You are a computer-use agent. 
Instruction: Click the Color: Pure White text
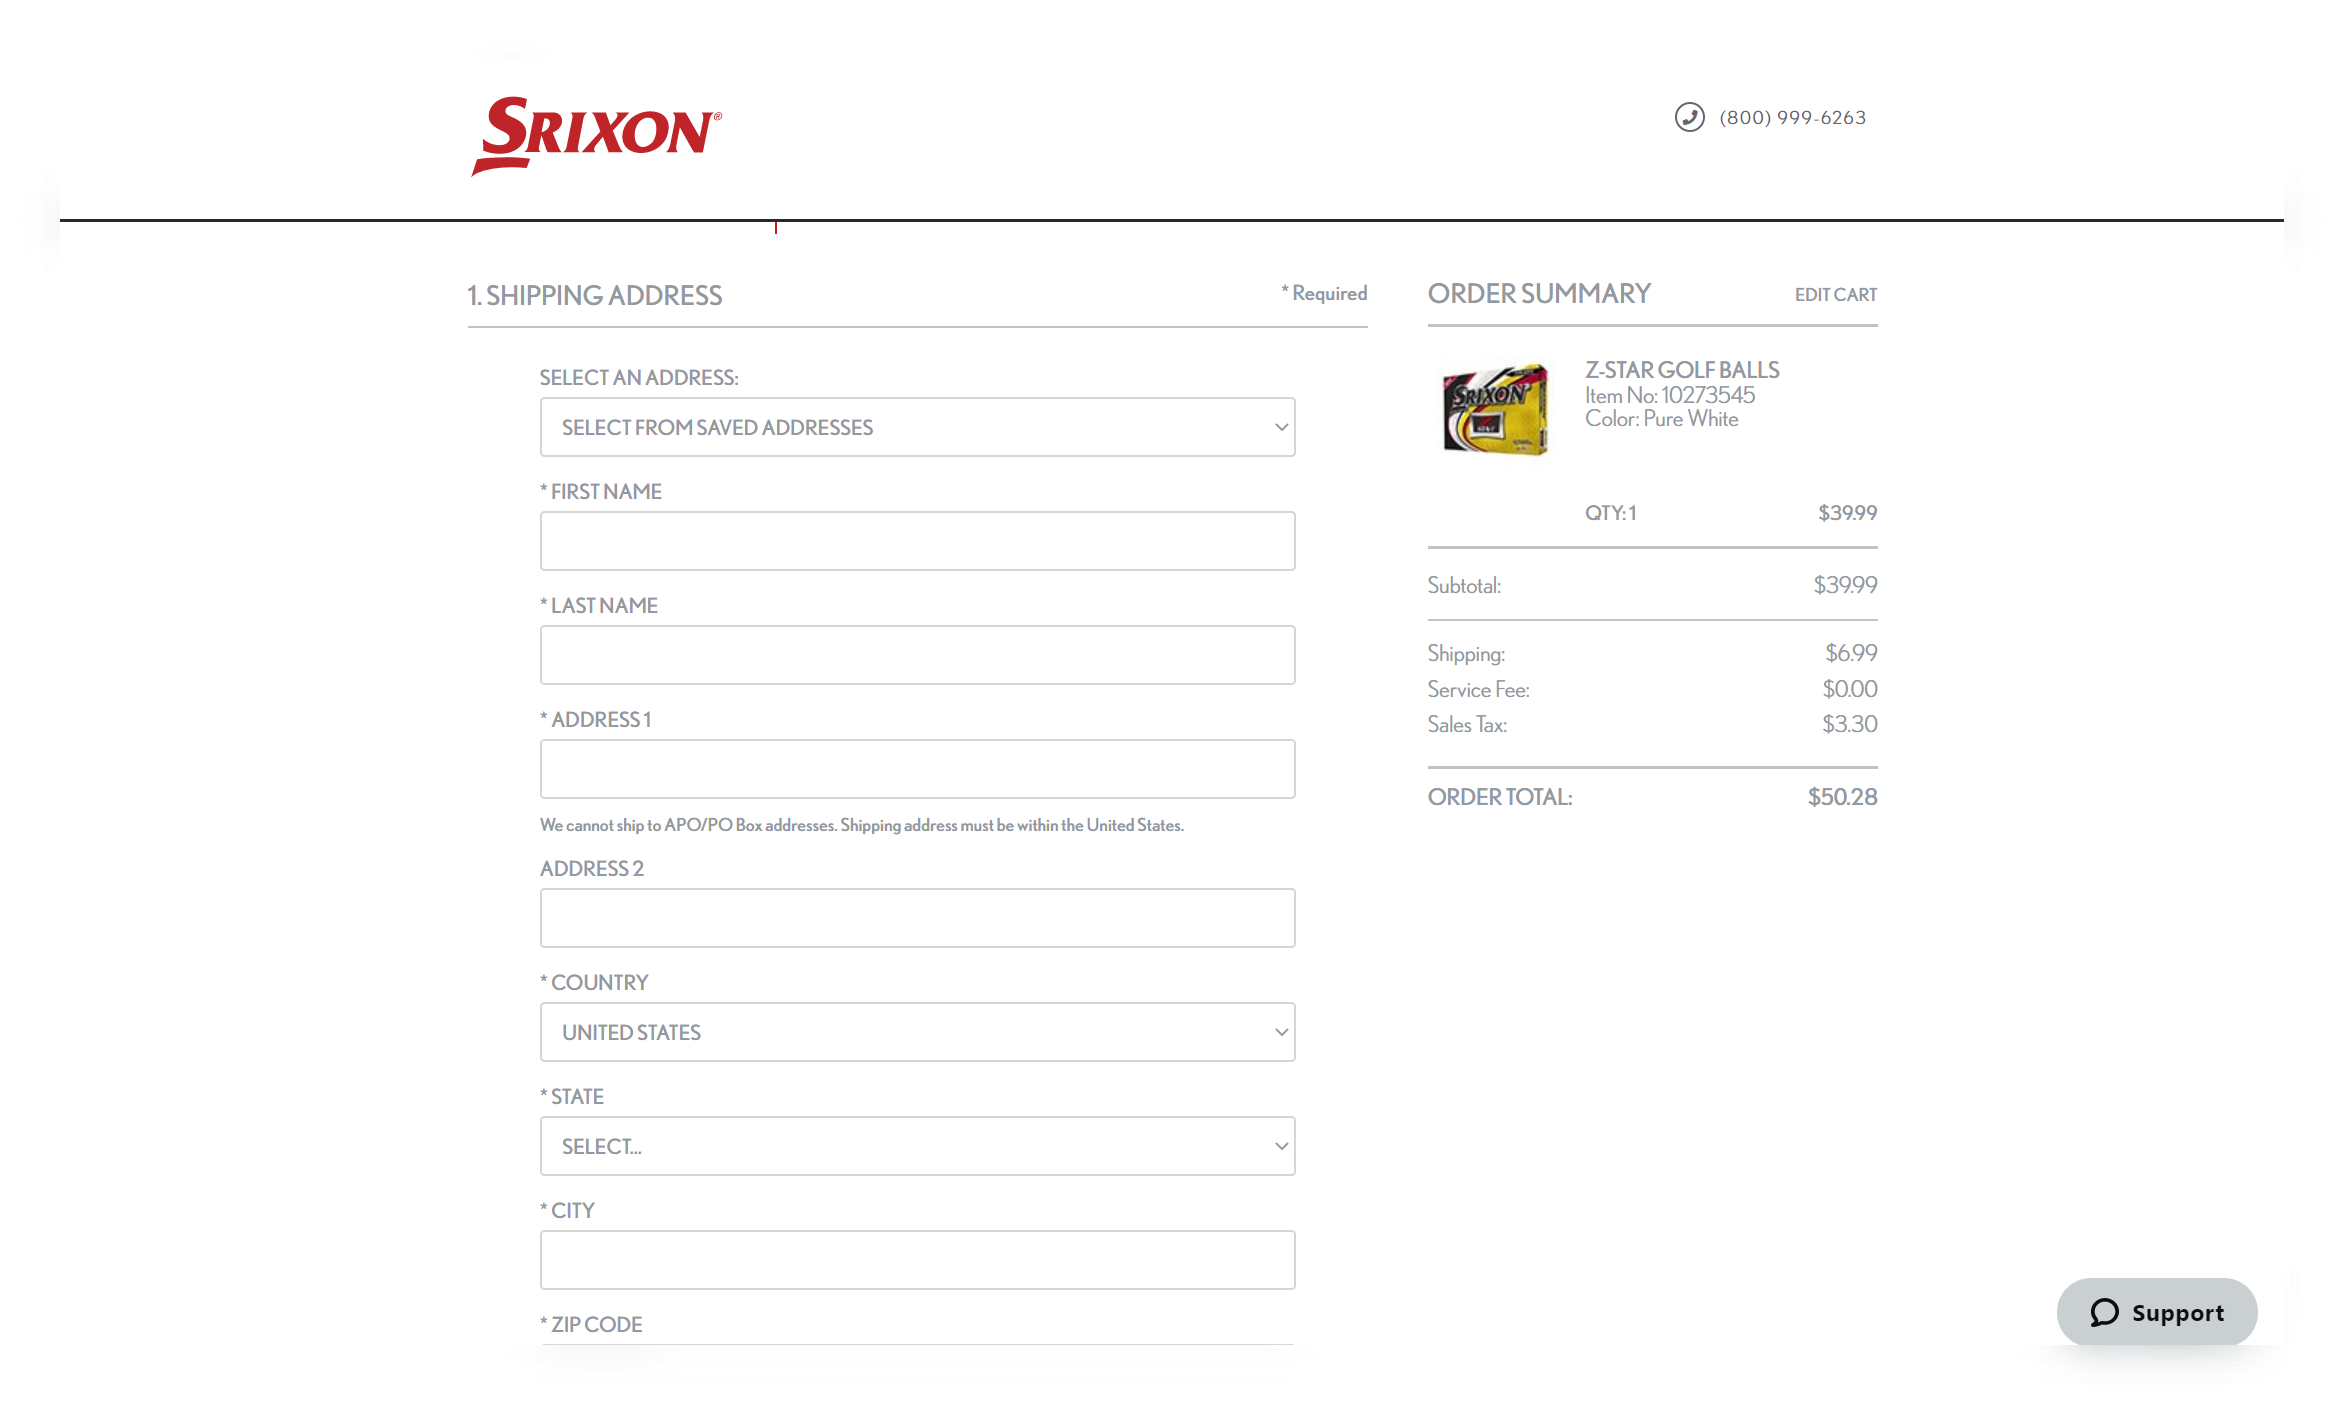pos(1661,419)
